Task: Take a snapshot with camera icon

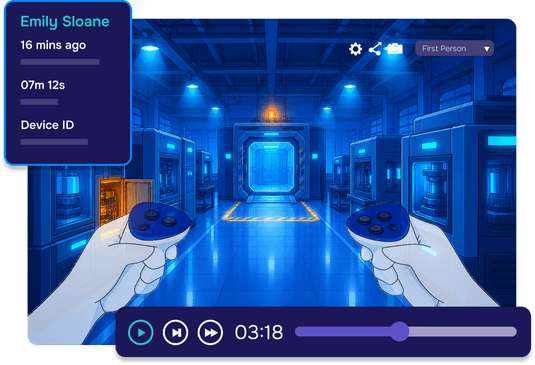Action: point(395,49)
